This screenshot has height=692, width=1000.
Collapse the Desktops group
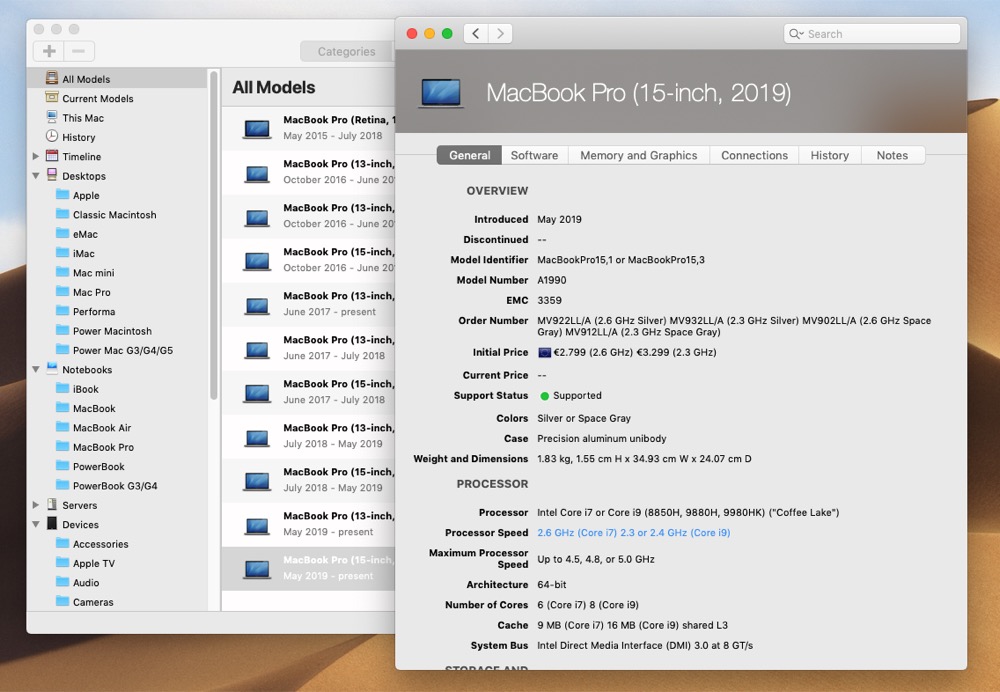coord(36,176)
